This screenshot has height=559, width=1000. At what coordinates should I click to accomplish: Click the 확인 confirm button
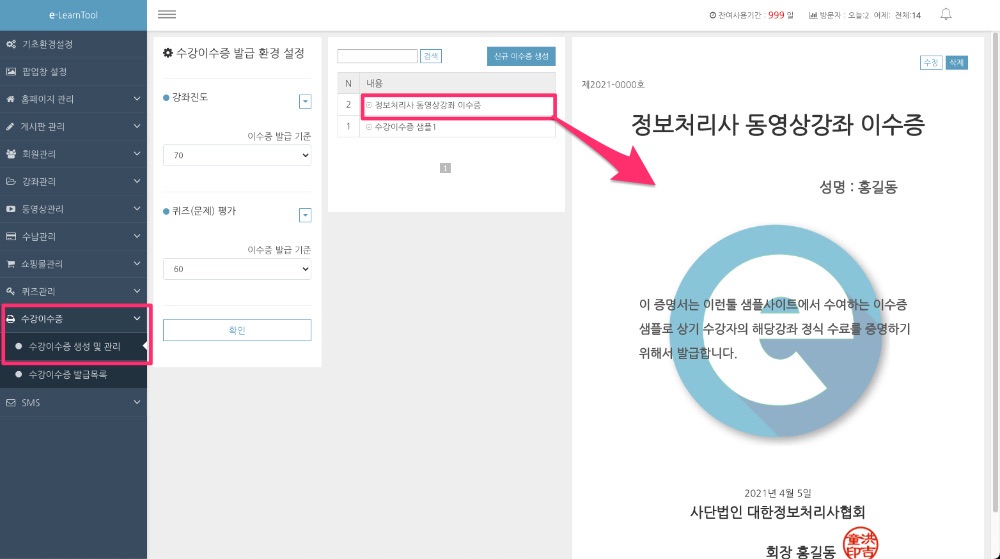tap(237, 330)
